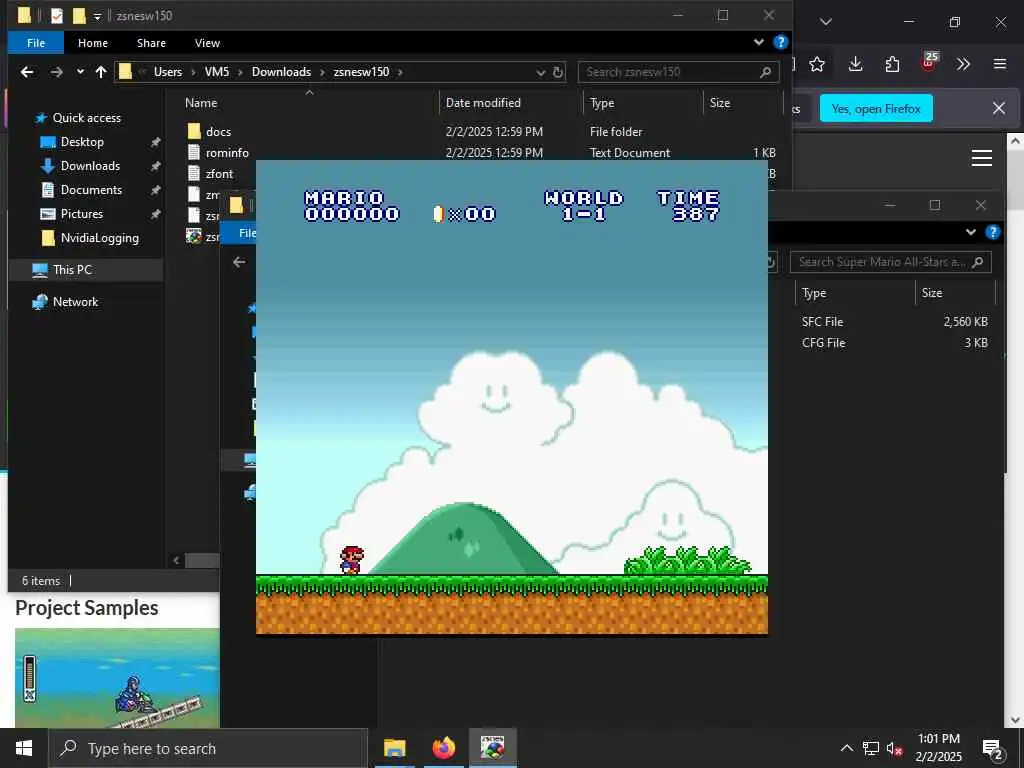
Task: Open recent locations dropdown arrow
Action: 80,72
